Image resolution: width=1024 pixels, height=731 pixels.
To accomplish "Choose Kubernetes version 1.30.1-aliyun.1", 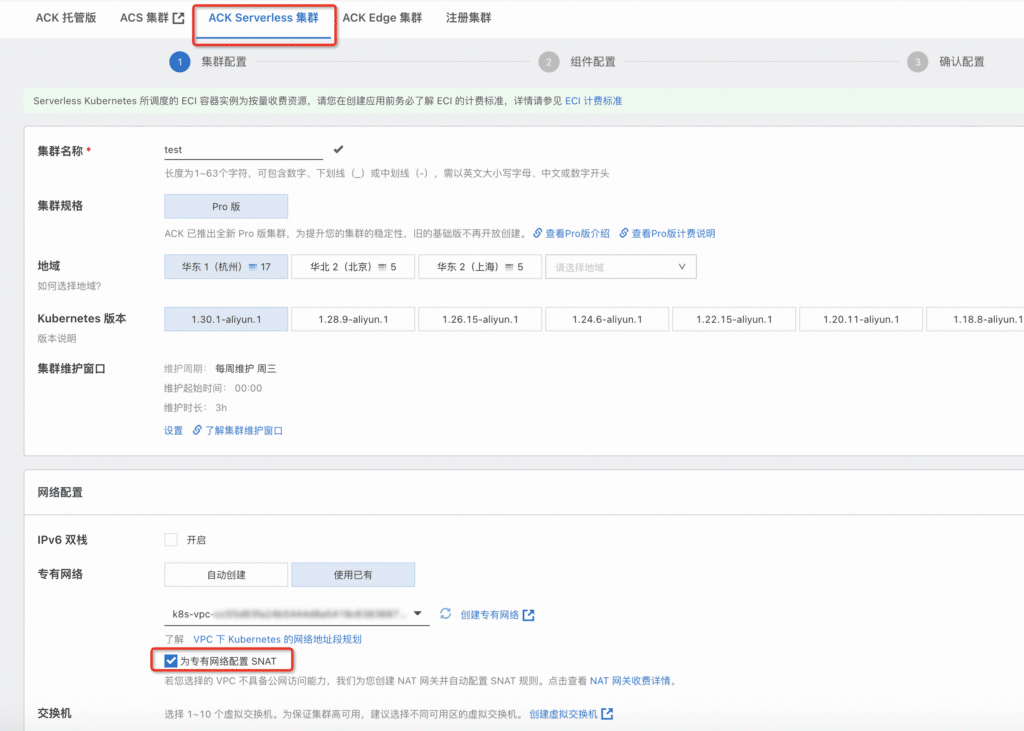I will coord(226,319).
